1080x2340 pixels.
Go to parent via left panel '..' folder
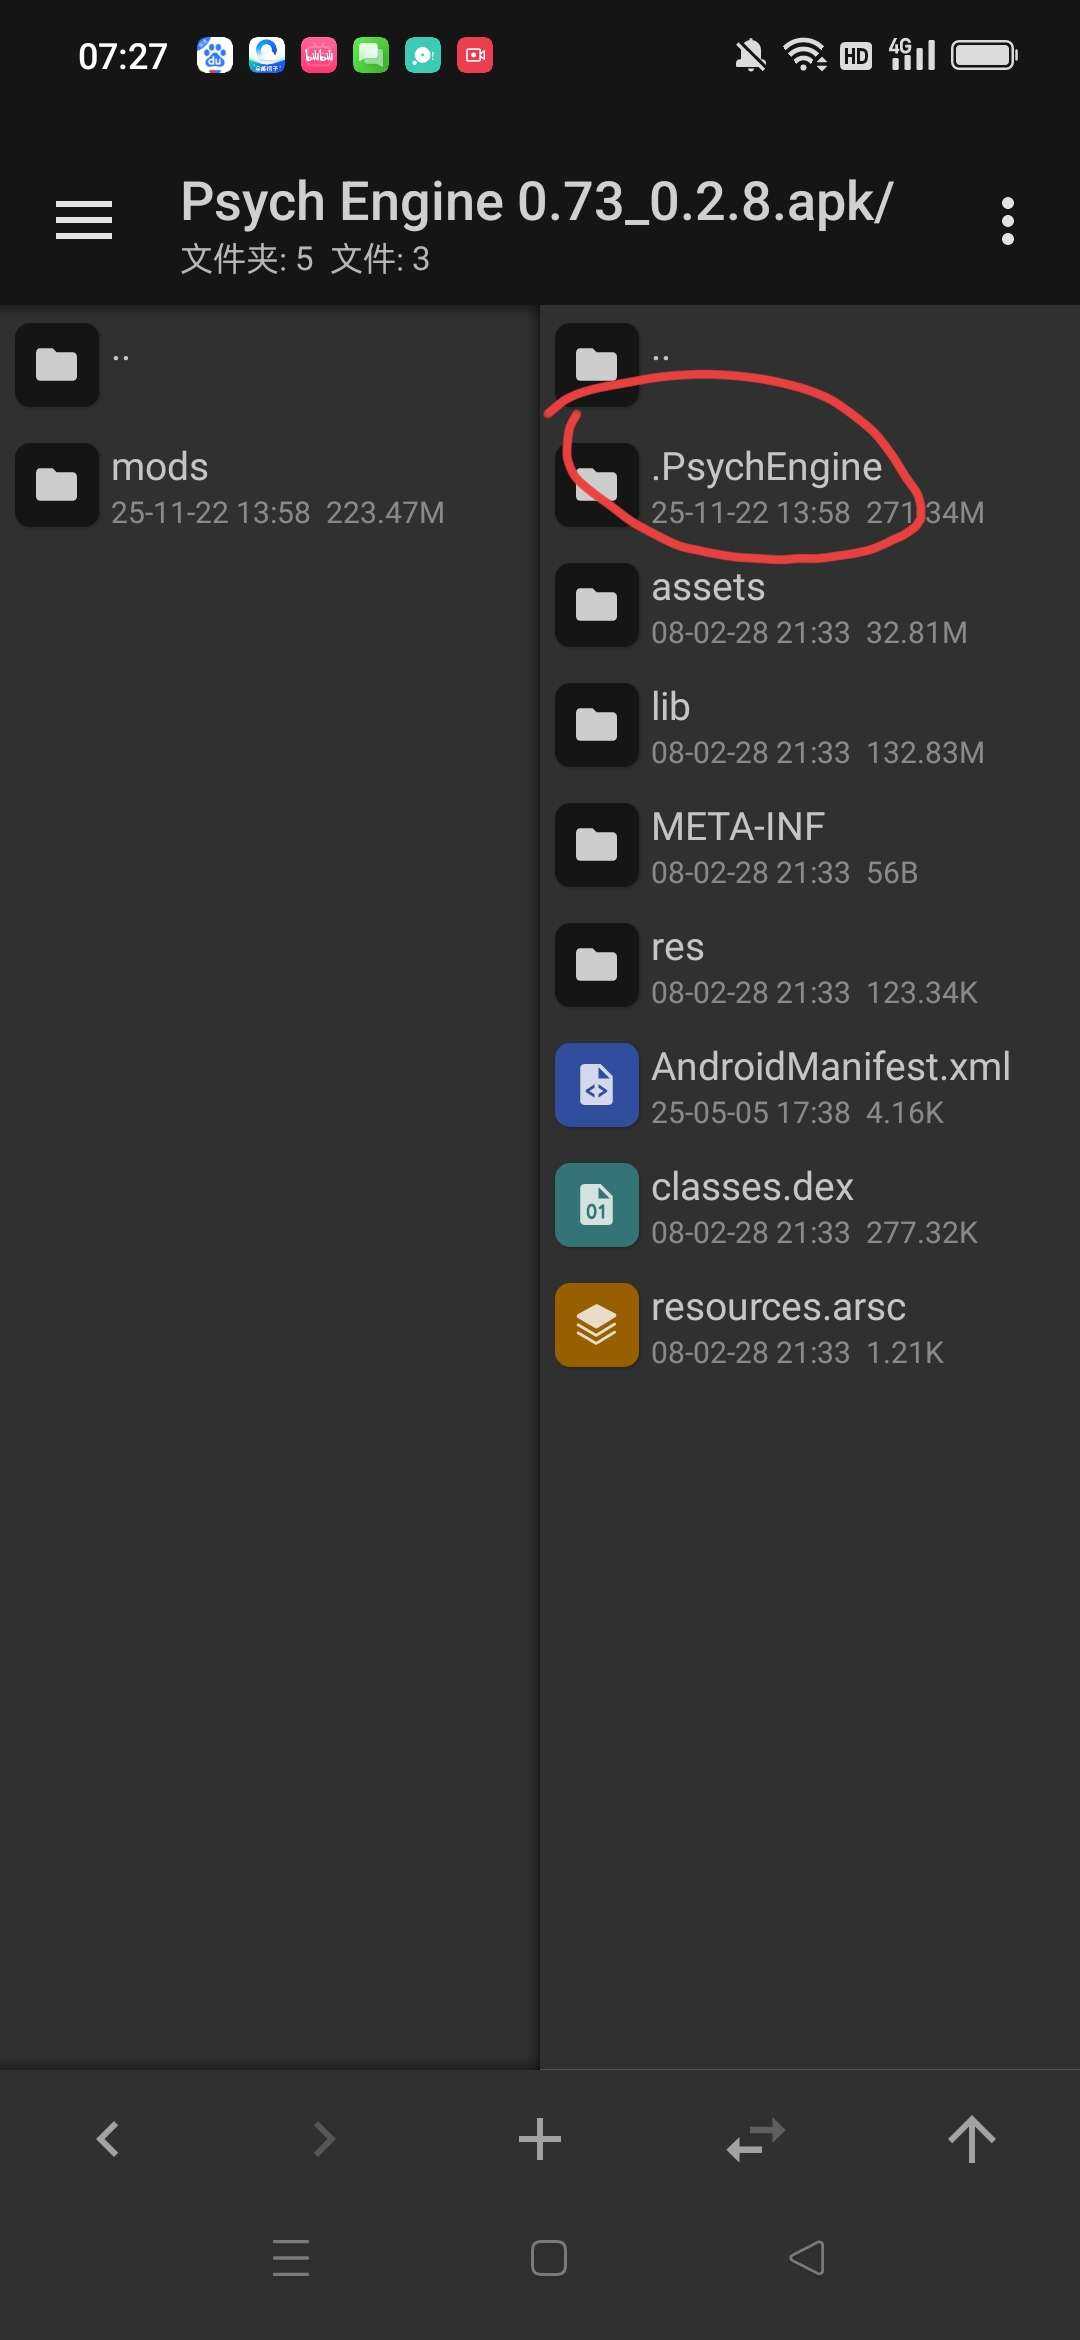57,365
